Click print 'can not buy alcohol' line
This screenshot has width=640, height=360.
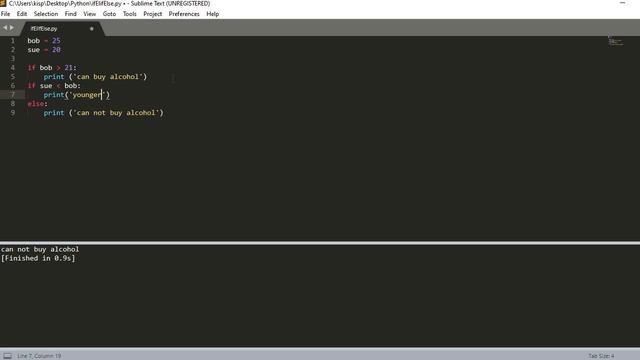tap(103, 113)
